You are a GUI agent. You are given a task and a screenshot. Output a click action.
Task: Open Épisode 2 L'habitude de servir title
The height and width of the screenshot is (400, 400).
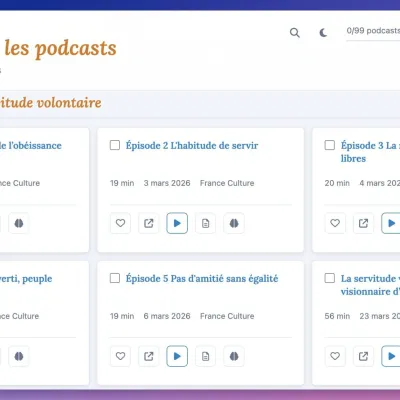192,145
